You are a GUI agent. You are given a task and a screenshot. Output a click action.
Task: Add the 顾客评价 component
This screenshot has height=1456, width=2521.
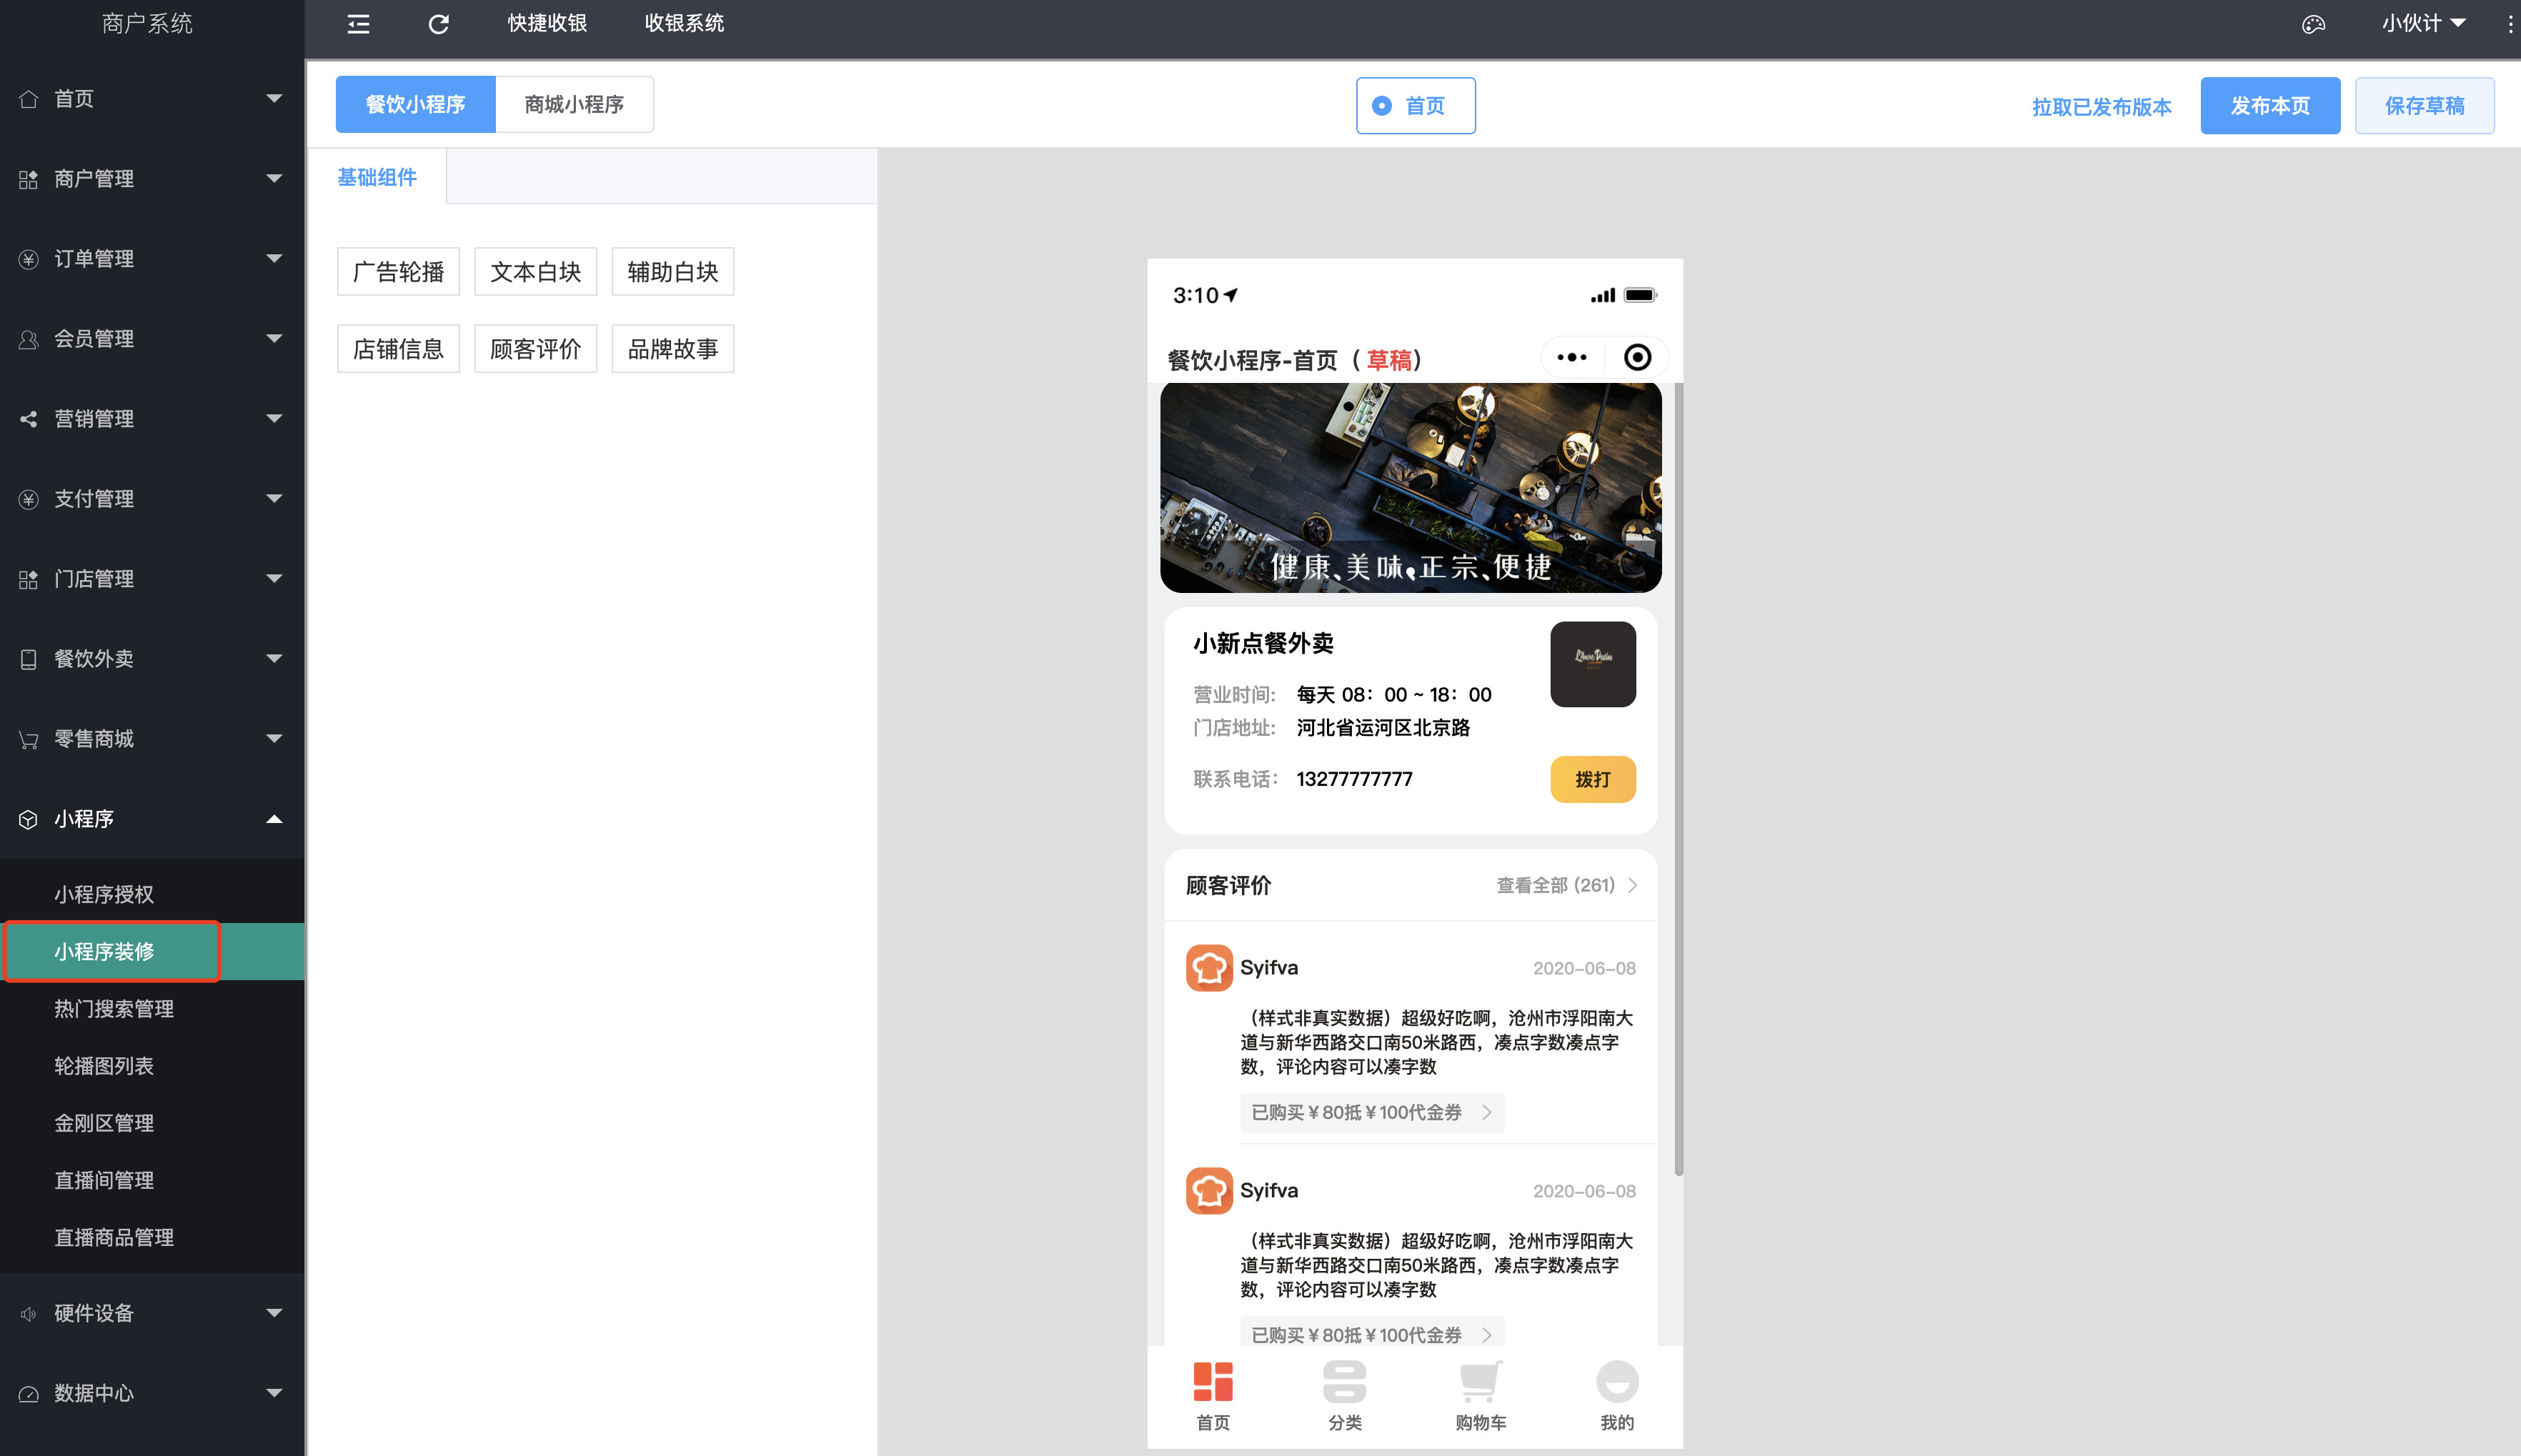coord(535,348)
